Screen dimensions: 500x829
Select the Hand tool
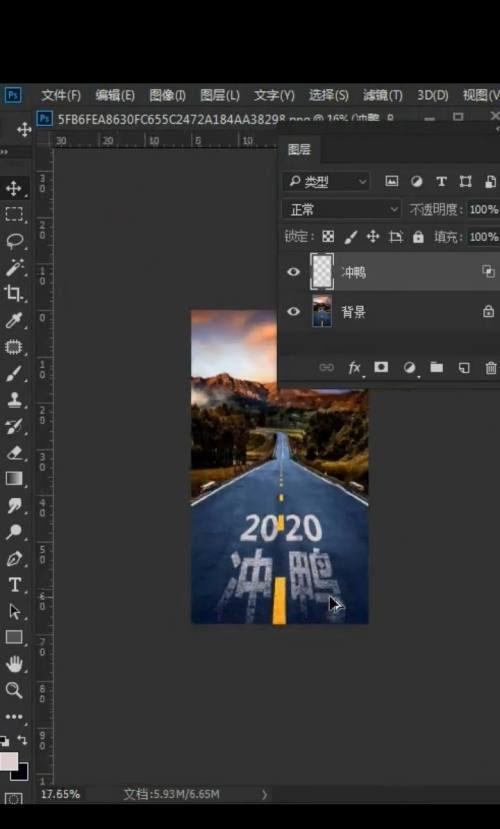(14, 664)
